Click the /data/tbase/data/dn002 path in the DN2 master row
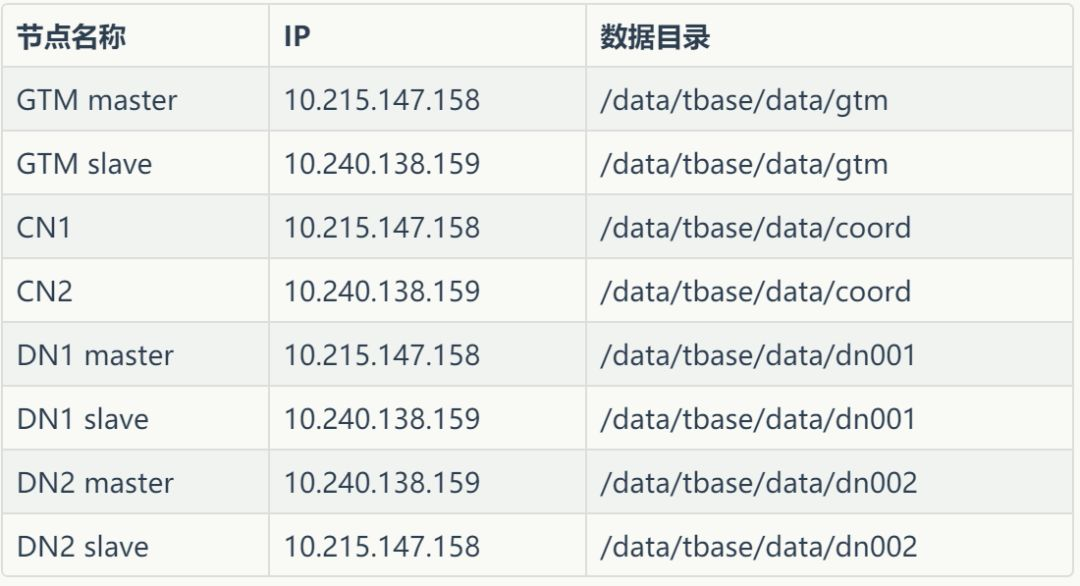This screenshot has width=1080, height=586. coord(758,483)
